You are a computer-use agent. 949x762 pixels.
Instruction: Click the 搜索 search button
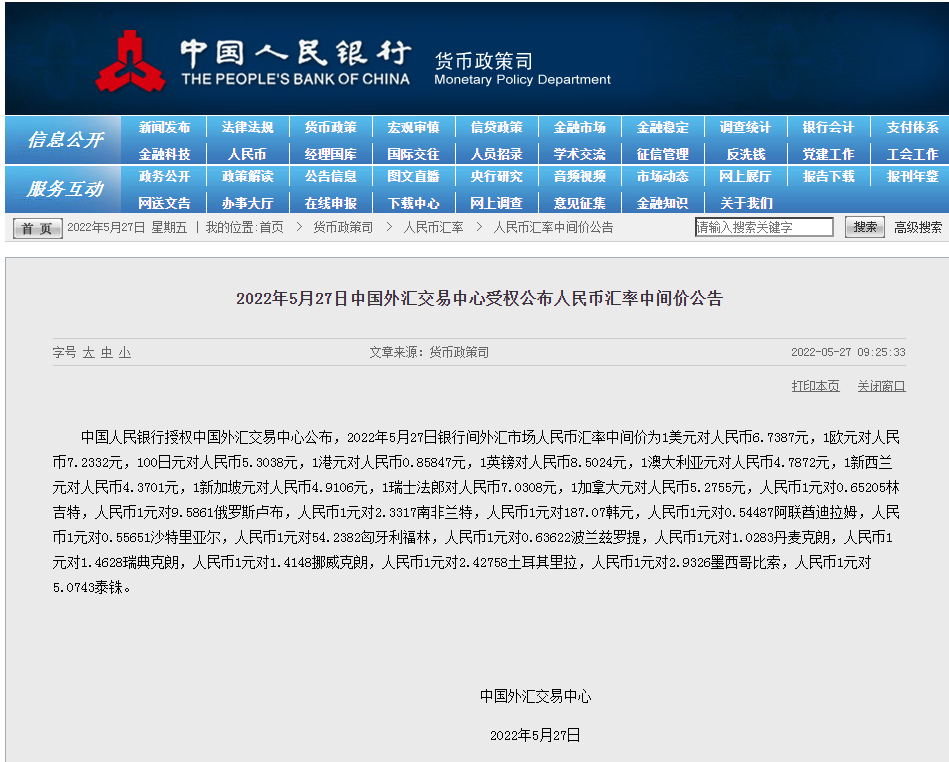click(x=864, y=227)
